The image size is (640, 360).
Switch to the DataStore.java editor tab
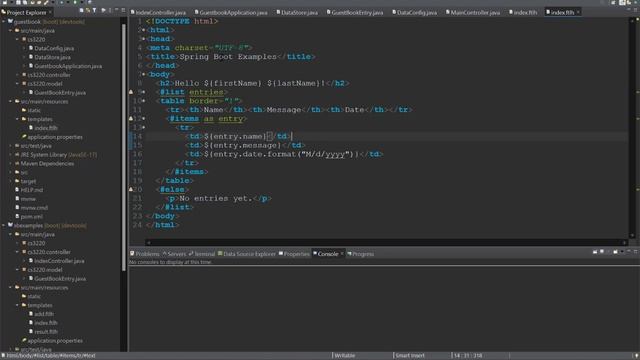pos(298,13)
